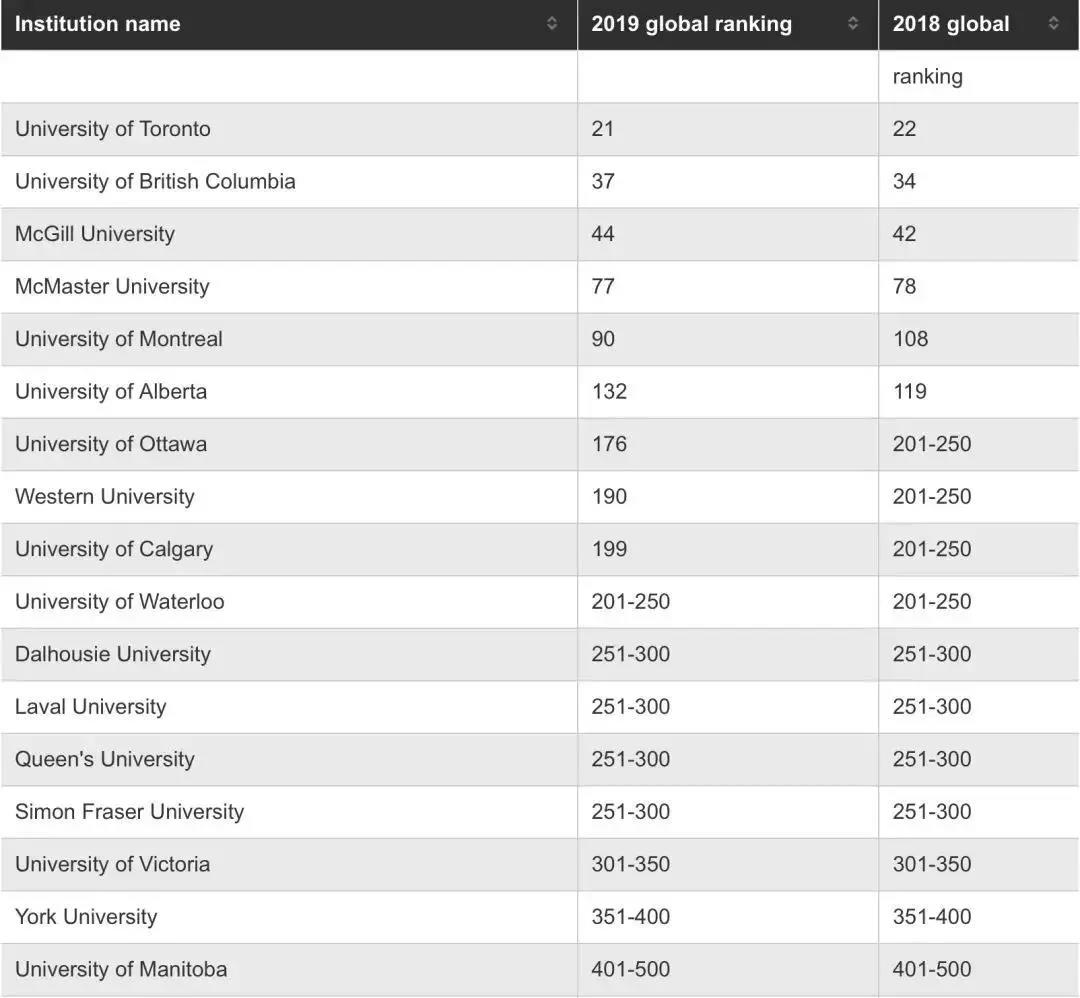Click University of Calgary rank 199 cell
1080x998 pixels.
(x=728, y=550)
